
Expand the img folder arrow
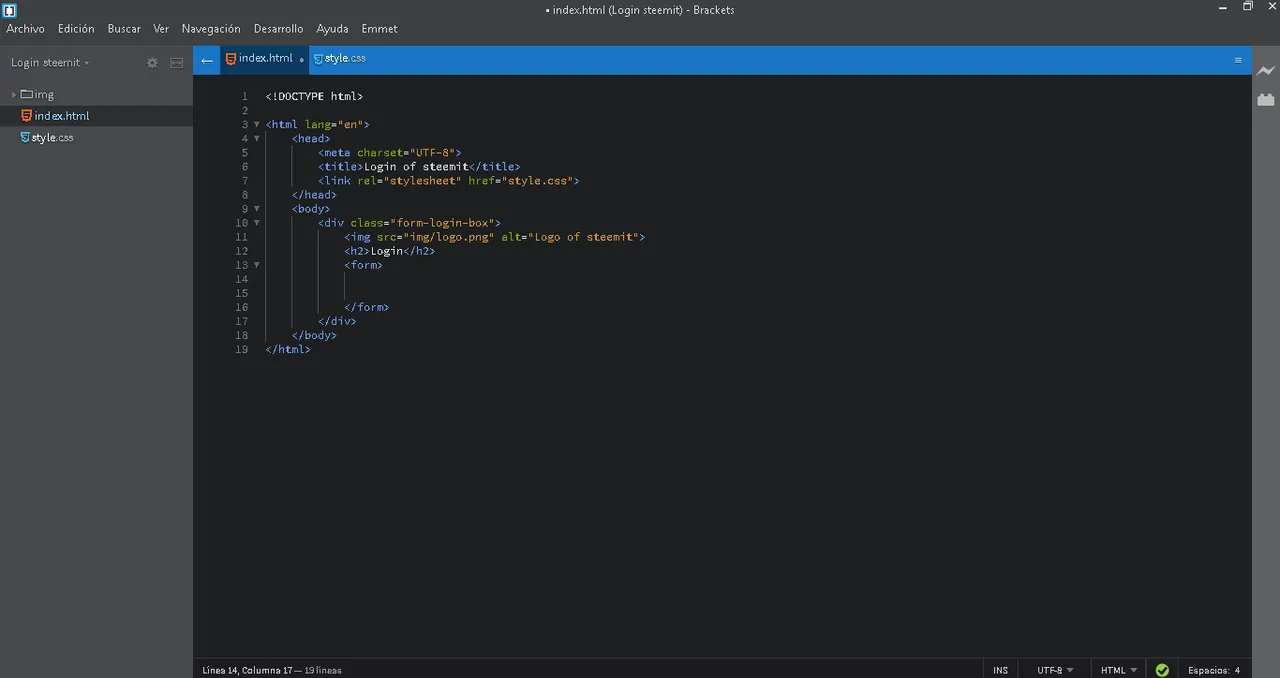point(14,95)
